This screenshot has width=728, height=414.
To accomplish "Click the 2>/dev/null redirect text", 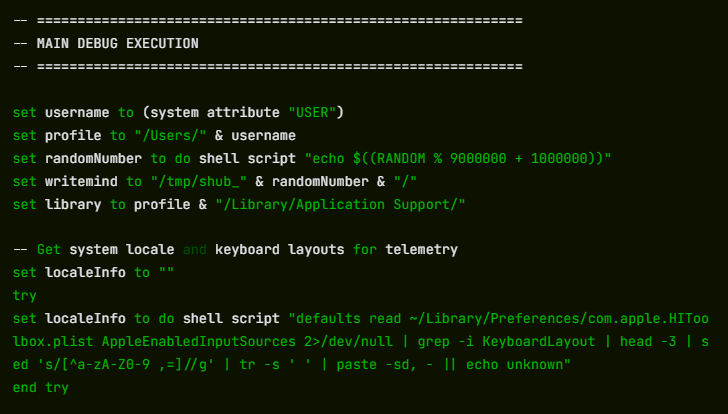I will tap(336, 342).
